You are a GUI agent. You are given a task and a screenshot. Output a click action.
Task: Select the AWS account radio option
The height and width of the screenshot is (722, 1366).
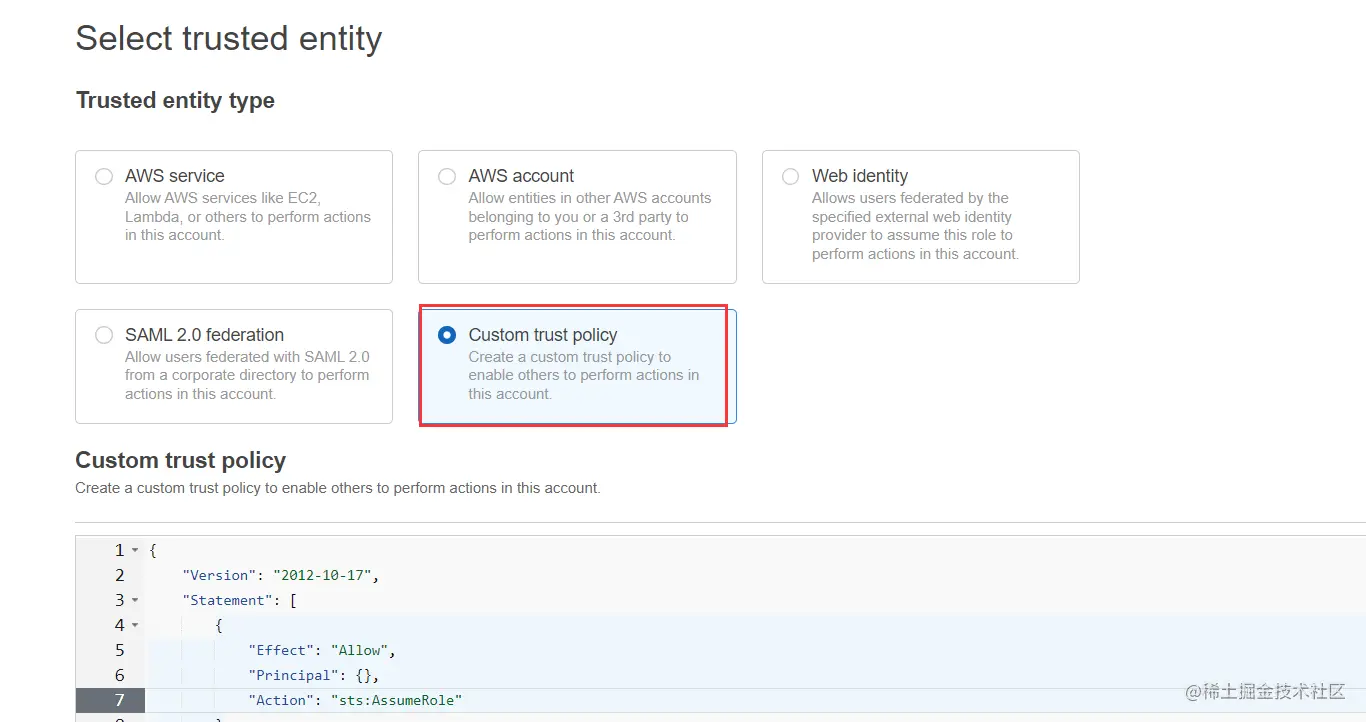point(447,176)
